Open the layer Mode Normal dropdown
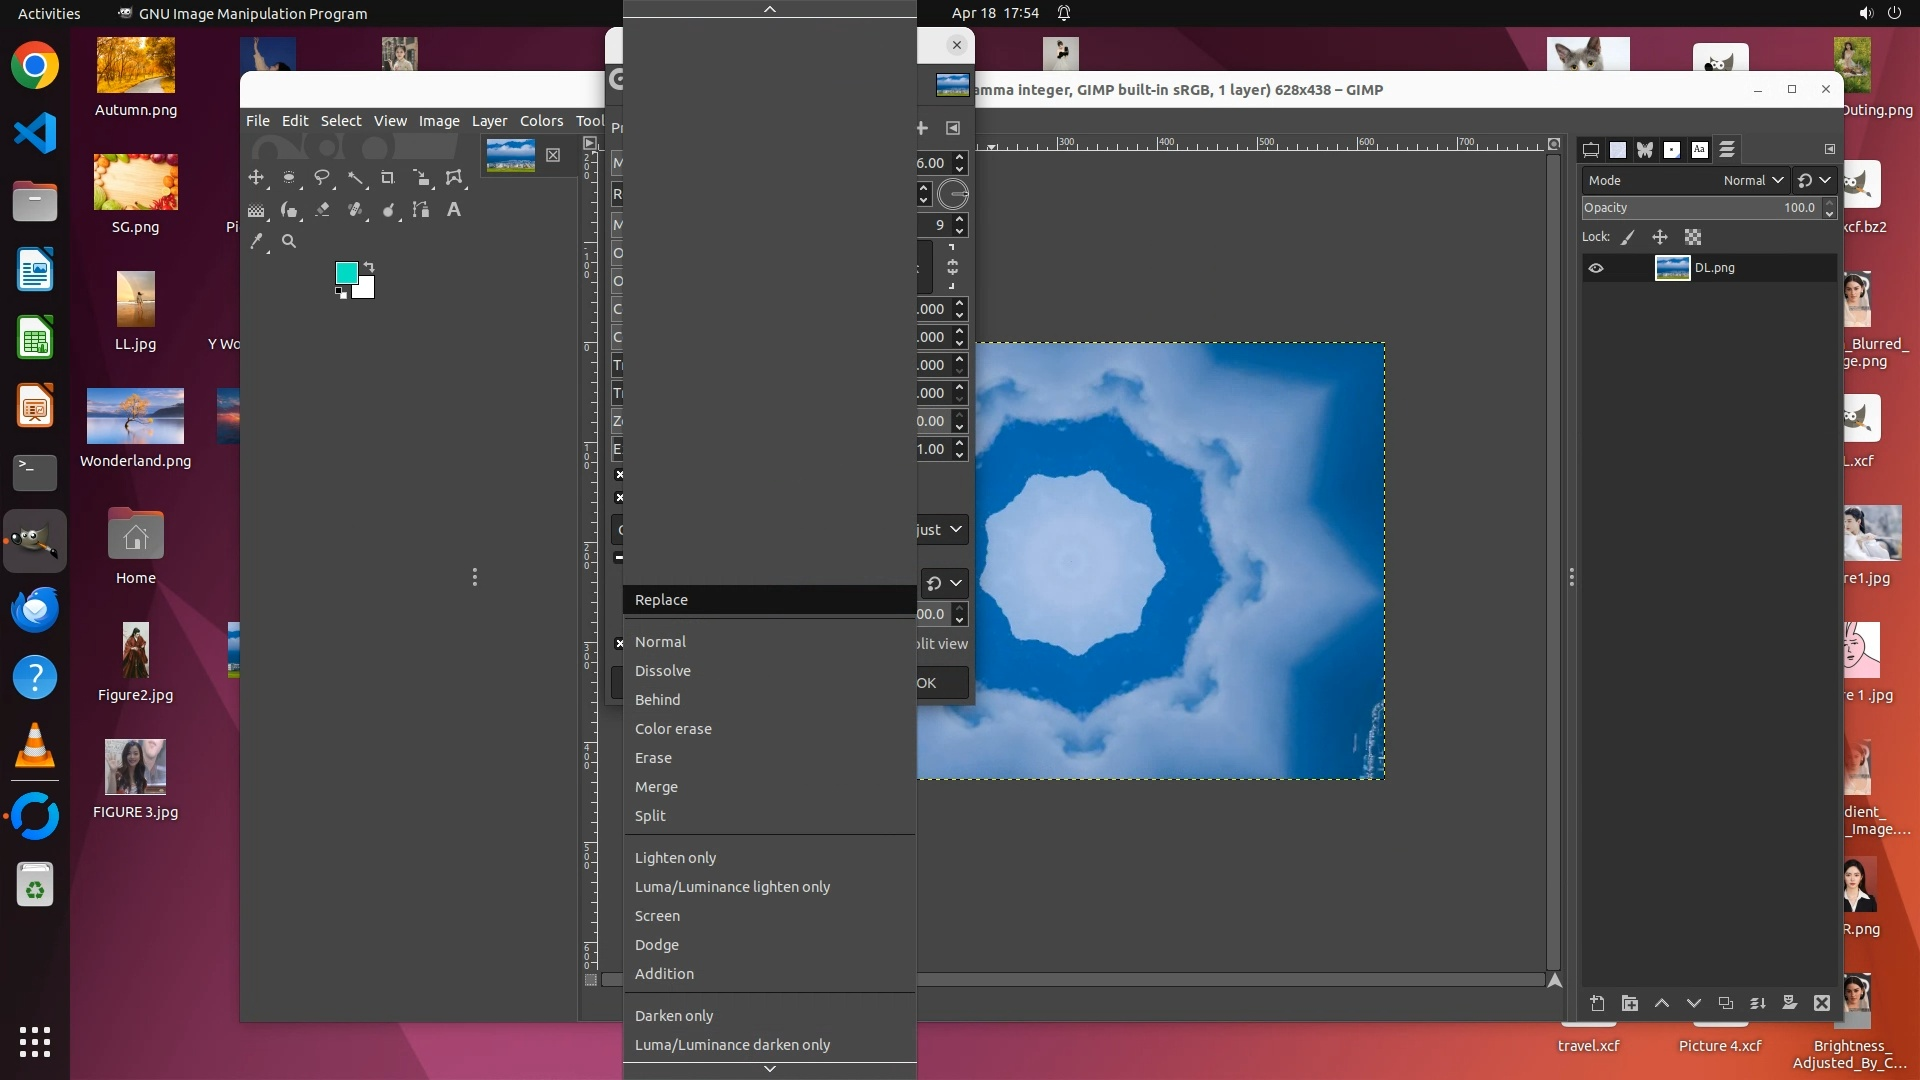The width and height of the screenshot is (1920, 1080). click(x=1753, y=181)
